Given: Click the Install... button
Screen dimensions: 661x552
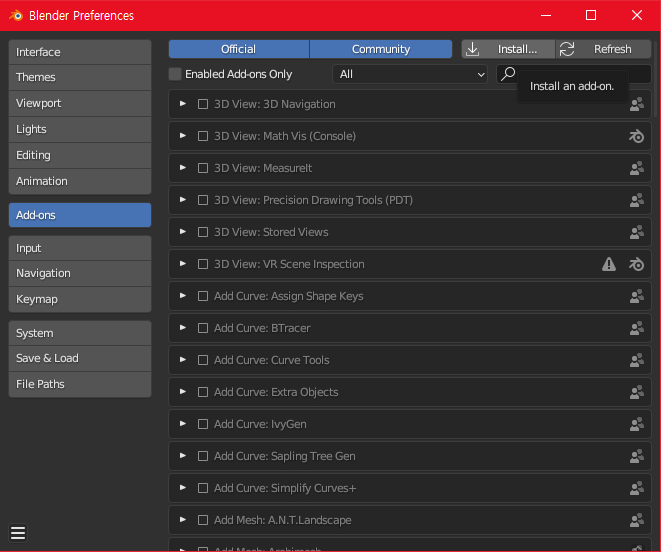Looking at the screenshot, I should 508,49.
